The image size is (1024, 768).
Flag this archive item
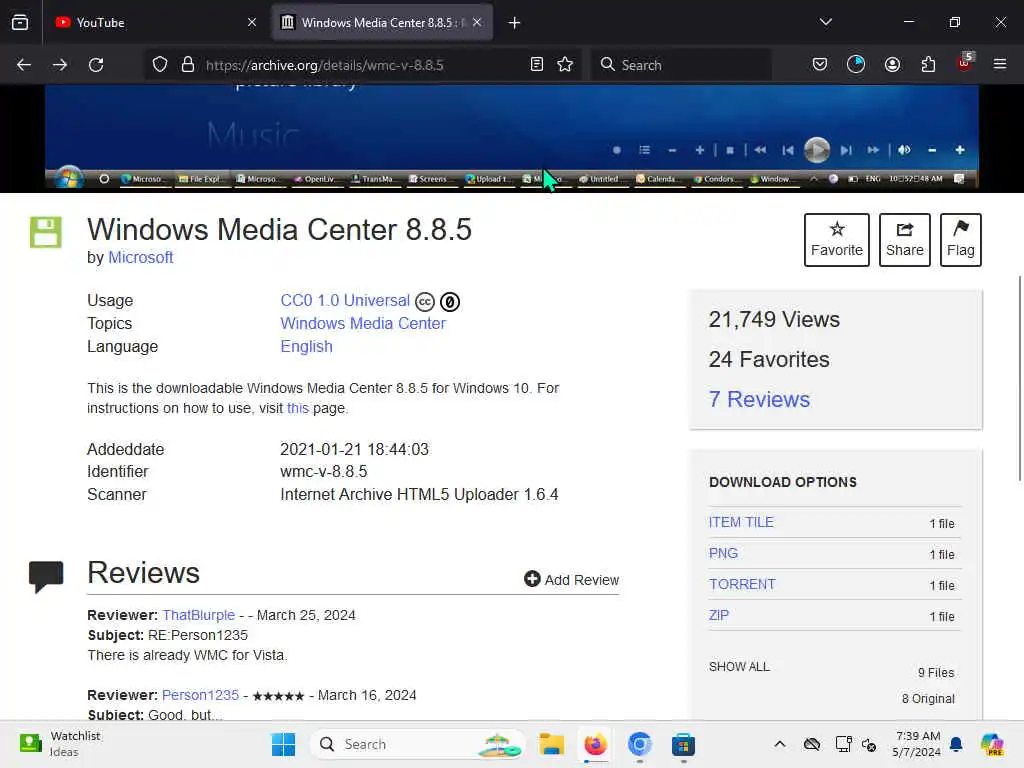coord(960,240)
